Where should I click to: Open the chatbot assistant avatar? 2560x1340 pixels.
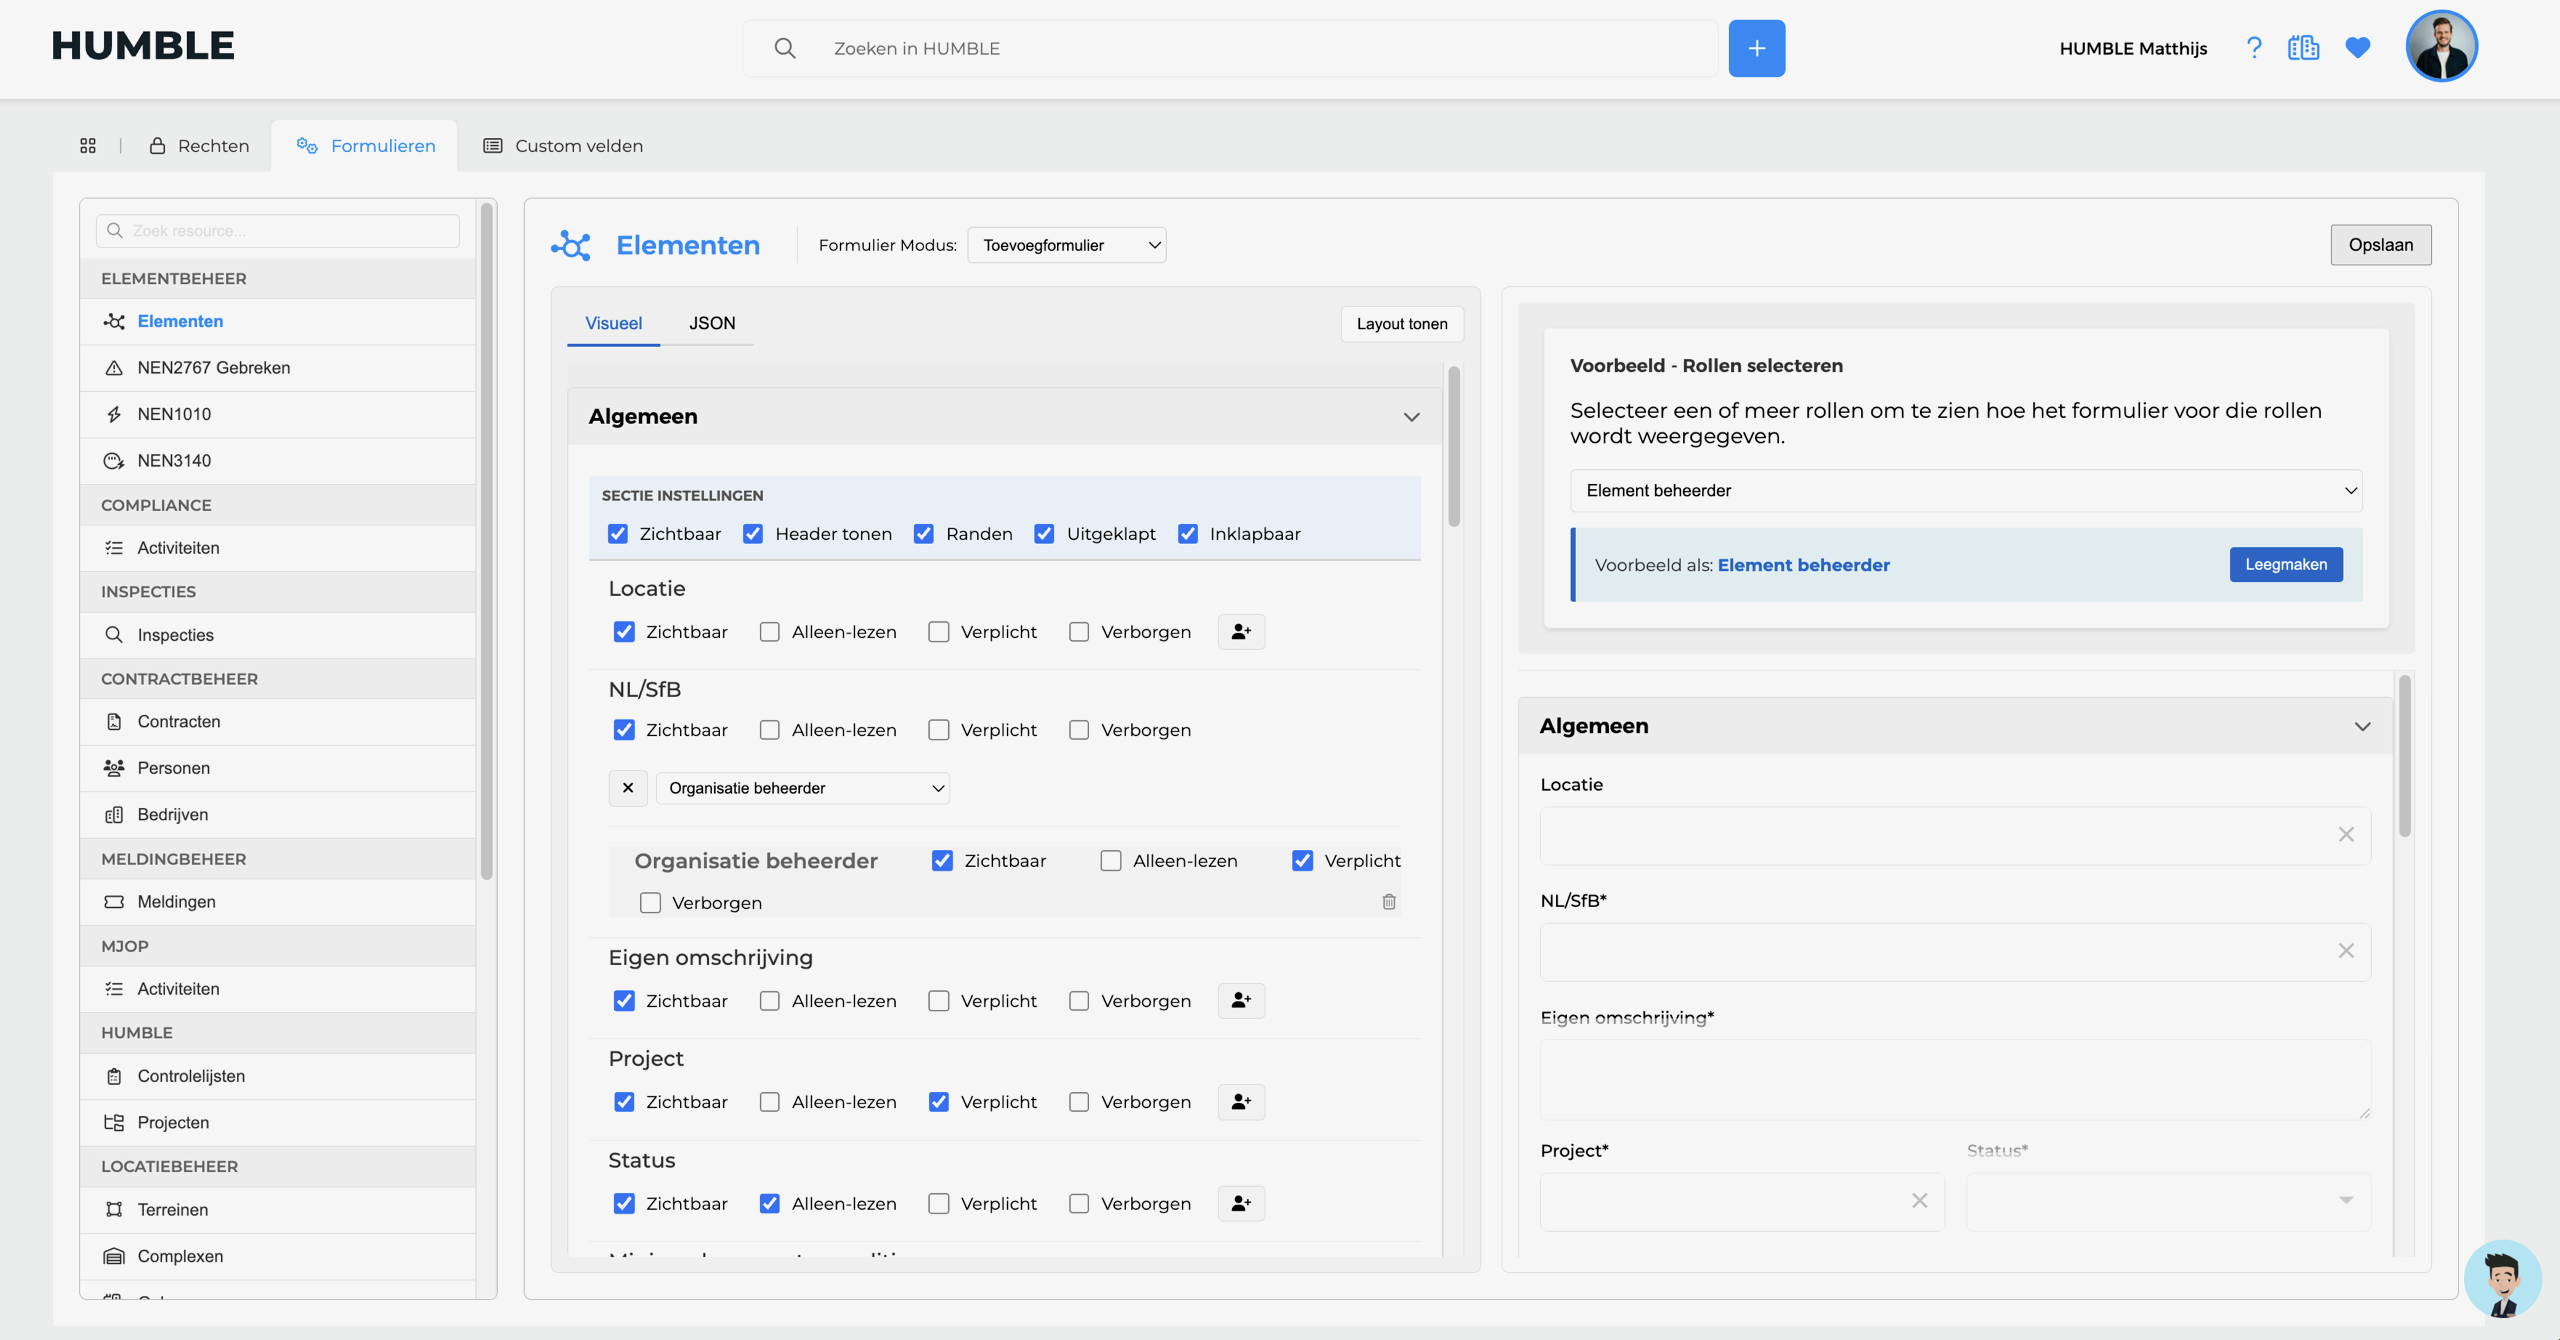click(2502, 1279)
